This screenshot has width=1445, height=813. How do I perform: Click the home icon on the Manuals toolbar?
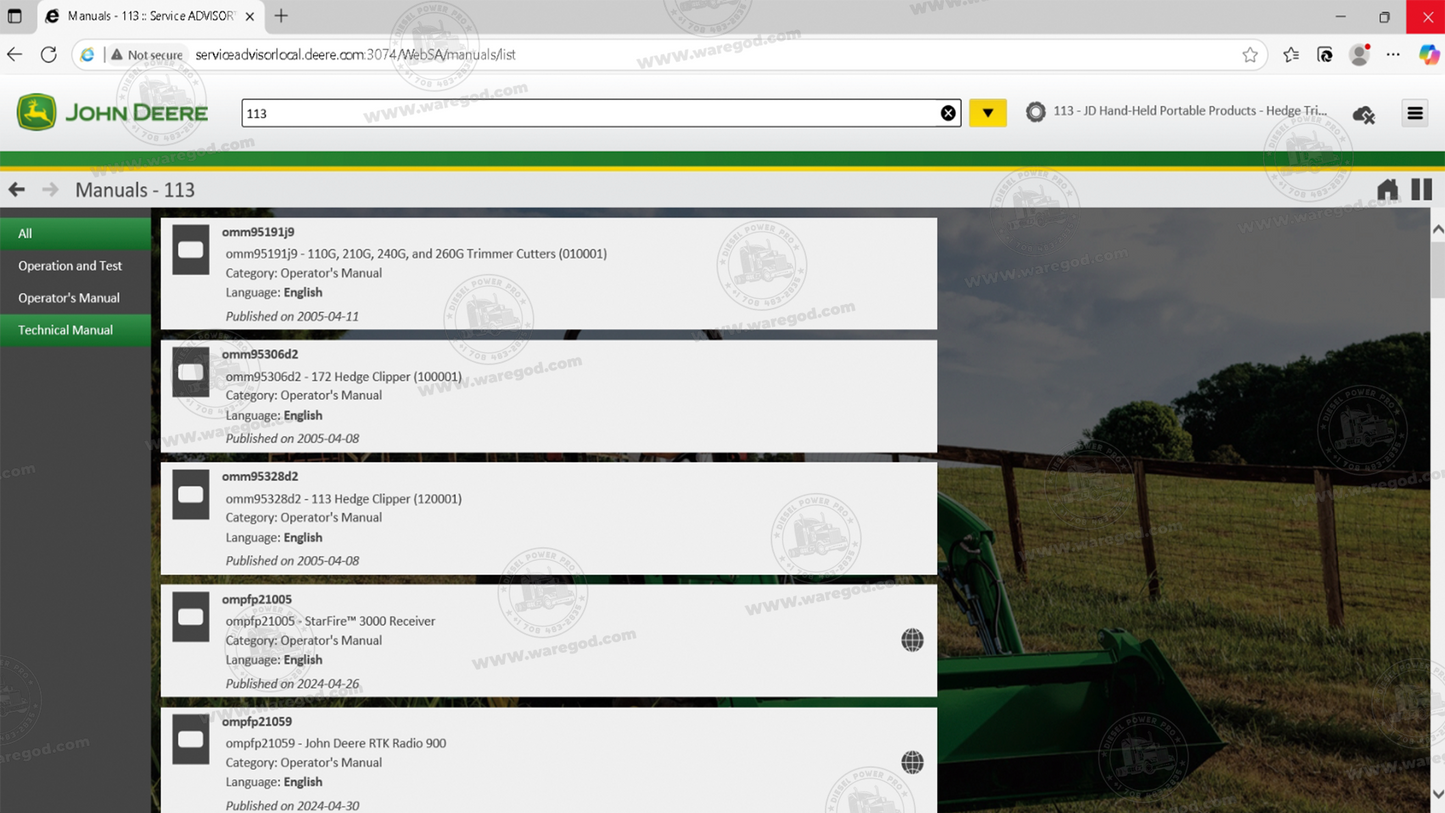(1387, 189)
